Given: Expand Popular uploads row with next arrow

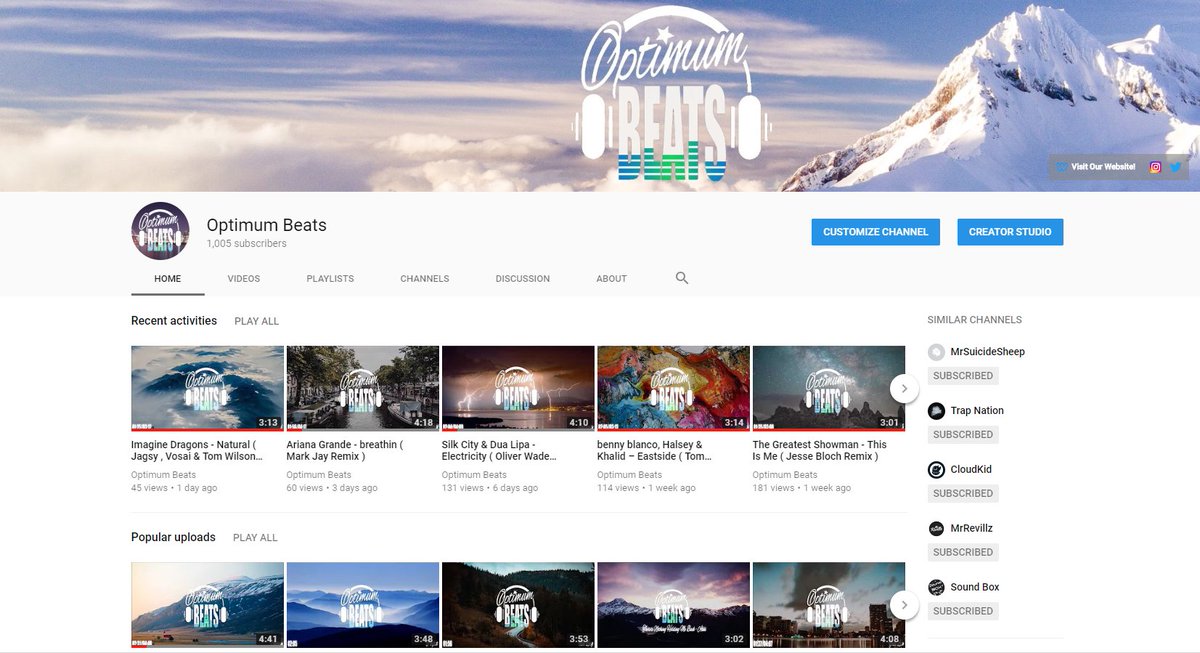Looking at the screenshot, I should click(904, 604).
